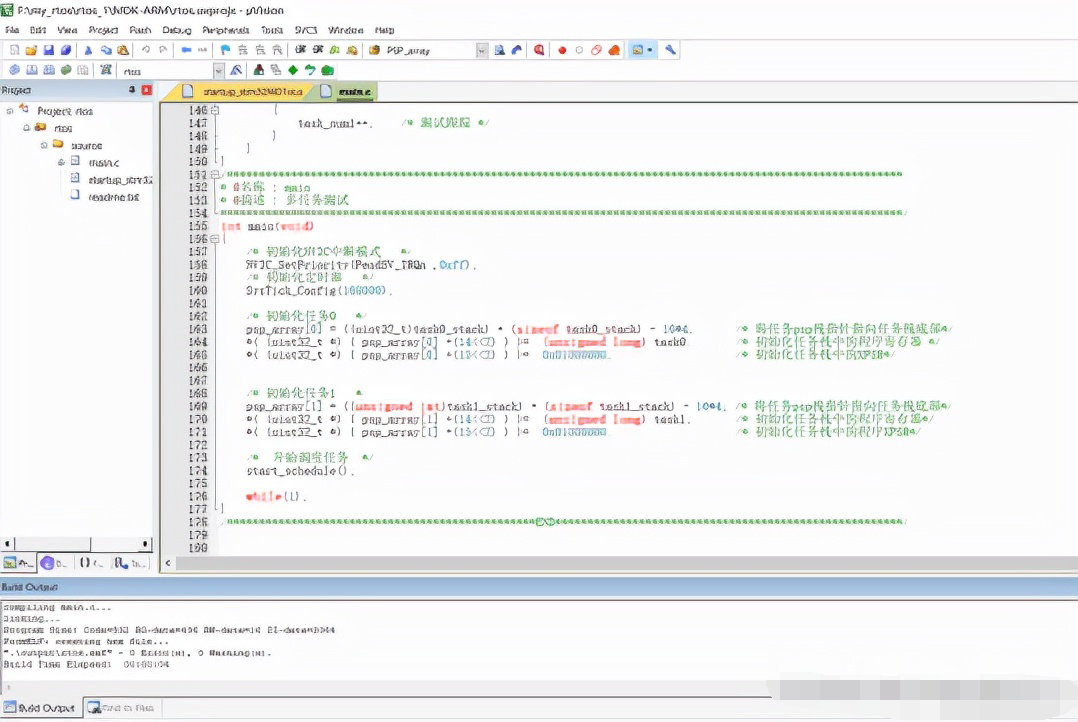Open the Debug menu
The width and height of the screenshot is (1078, 722).
tap(176, 31)
